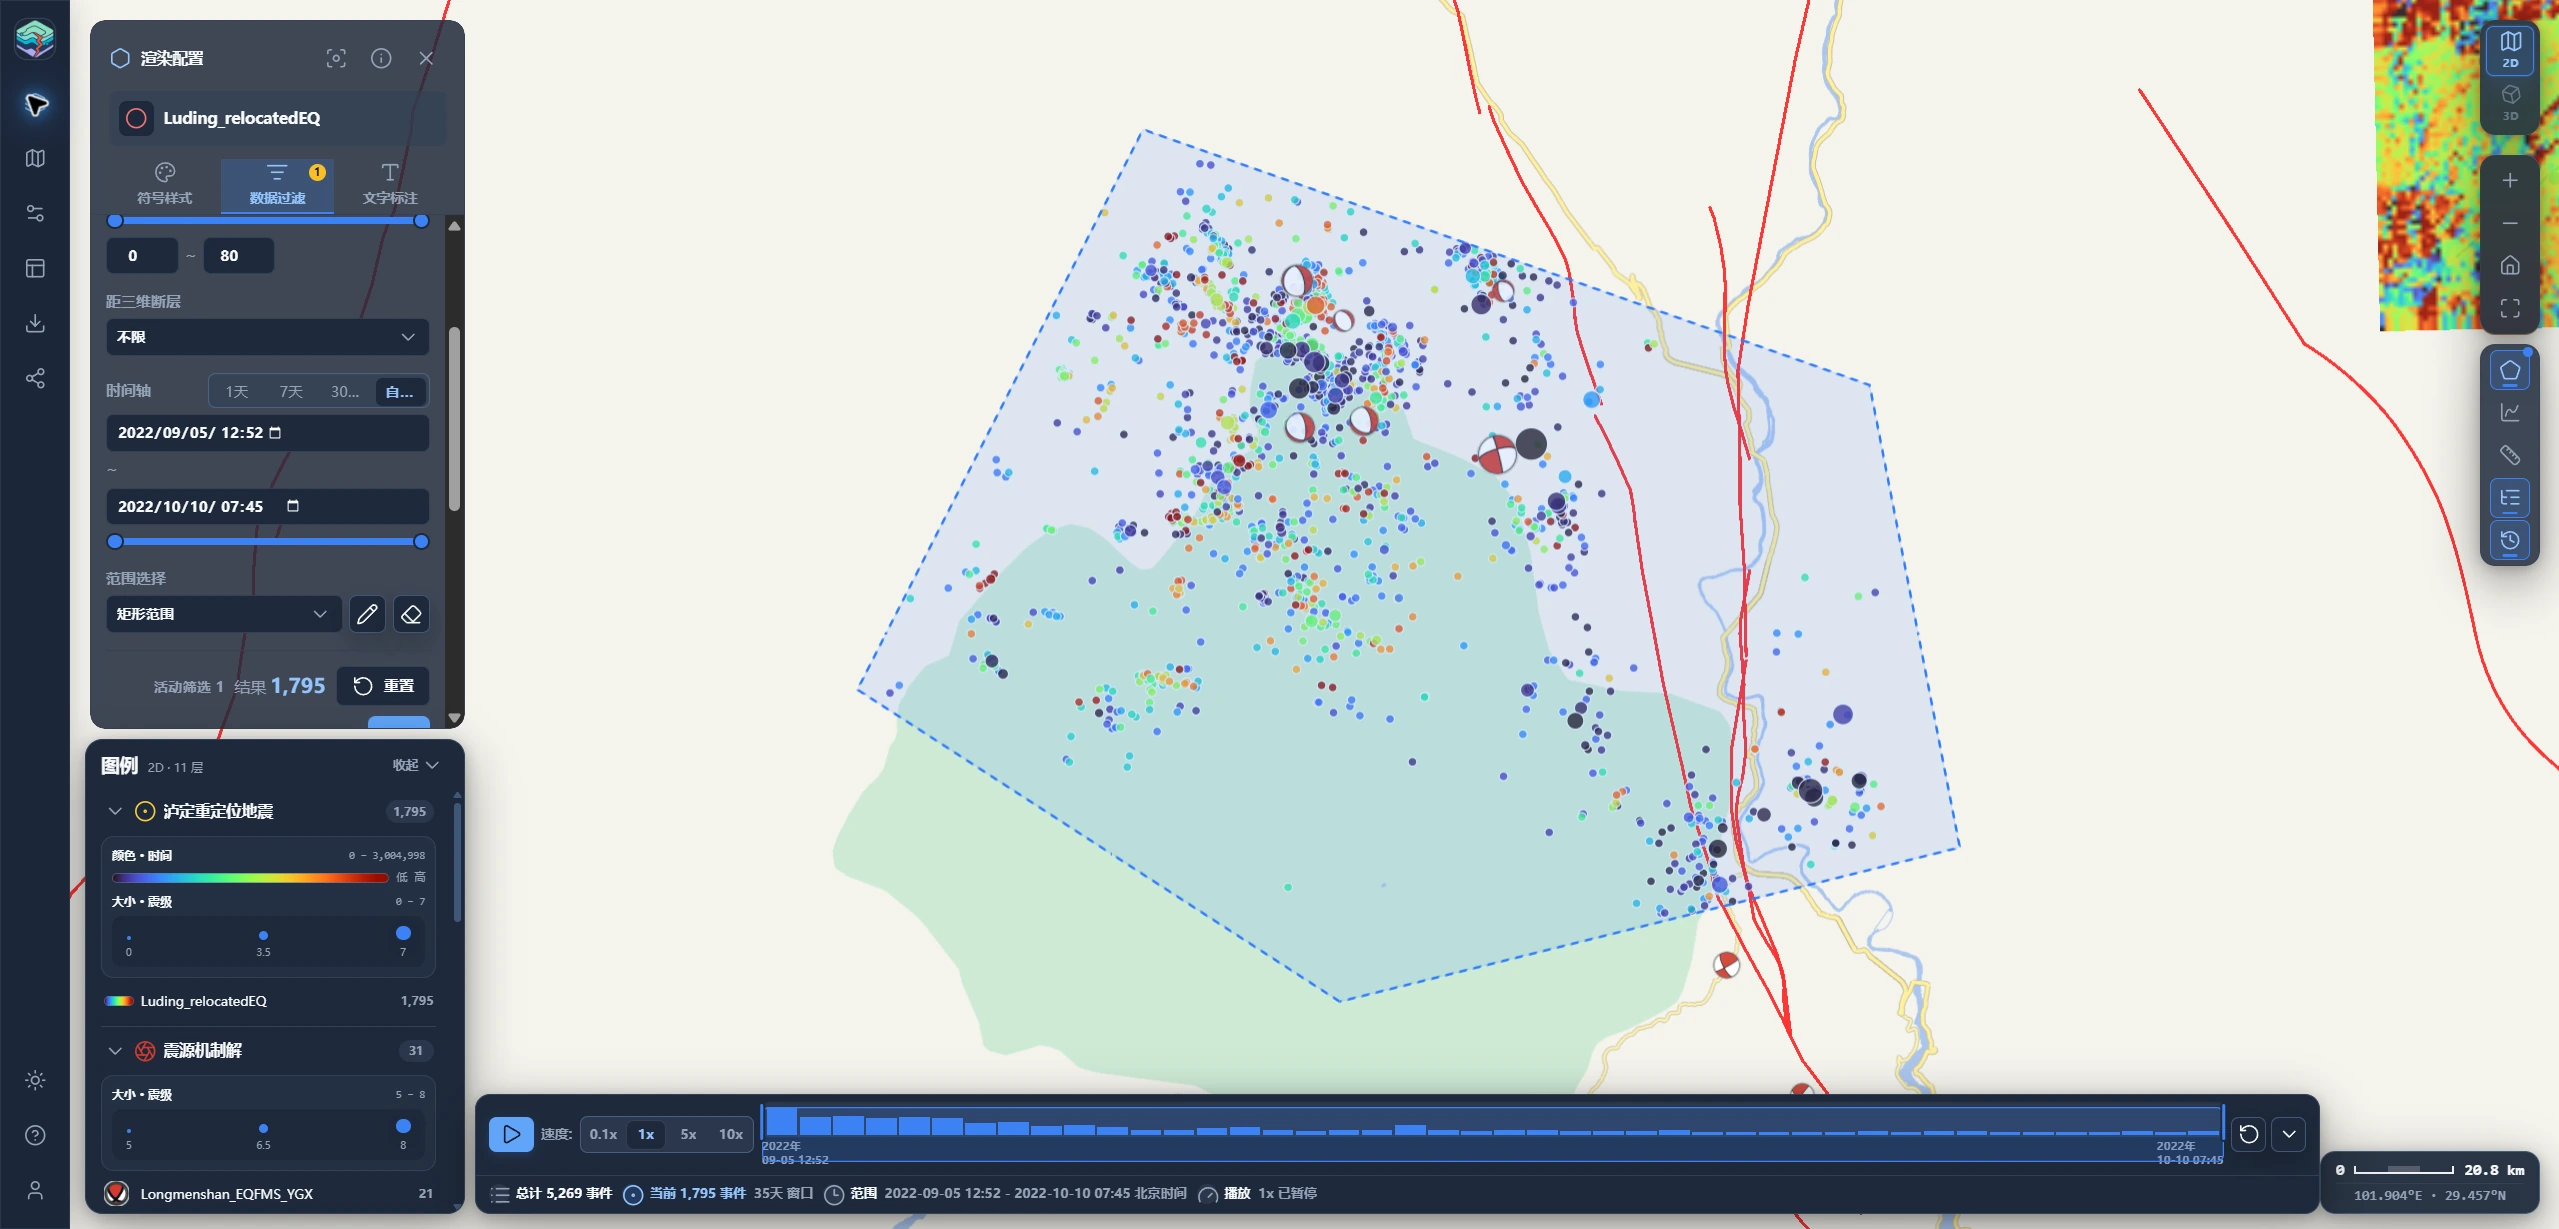Open the user profile icon
The width and height of the screenshot is (2559, 1229).
pos(35,1190)
